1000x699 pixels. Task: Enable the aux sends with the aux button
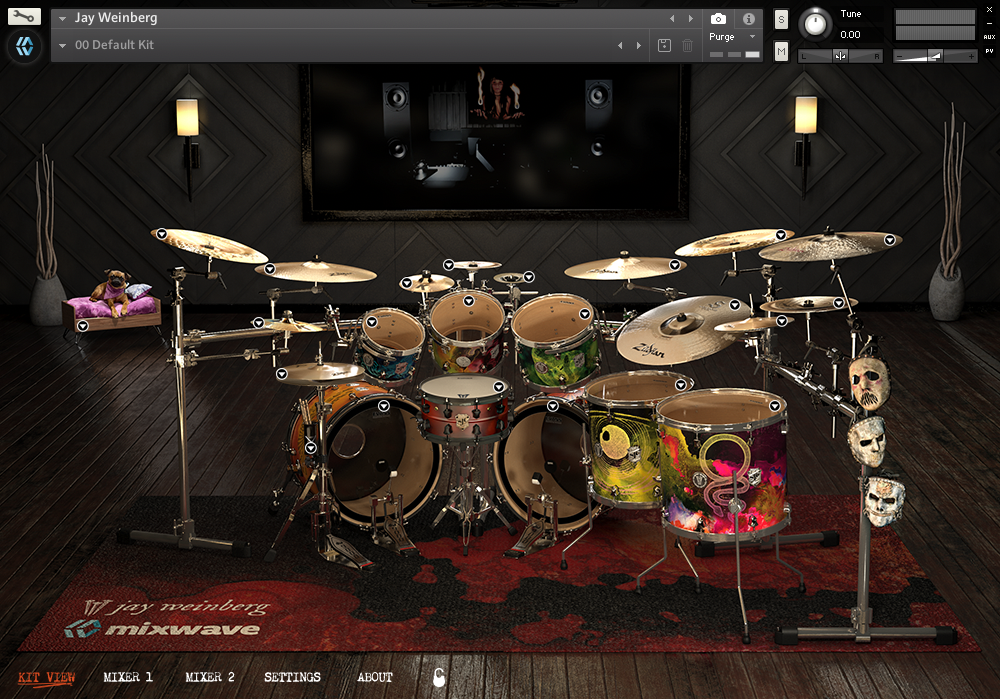tap(991, 37)
